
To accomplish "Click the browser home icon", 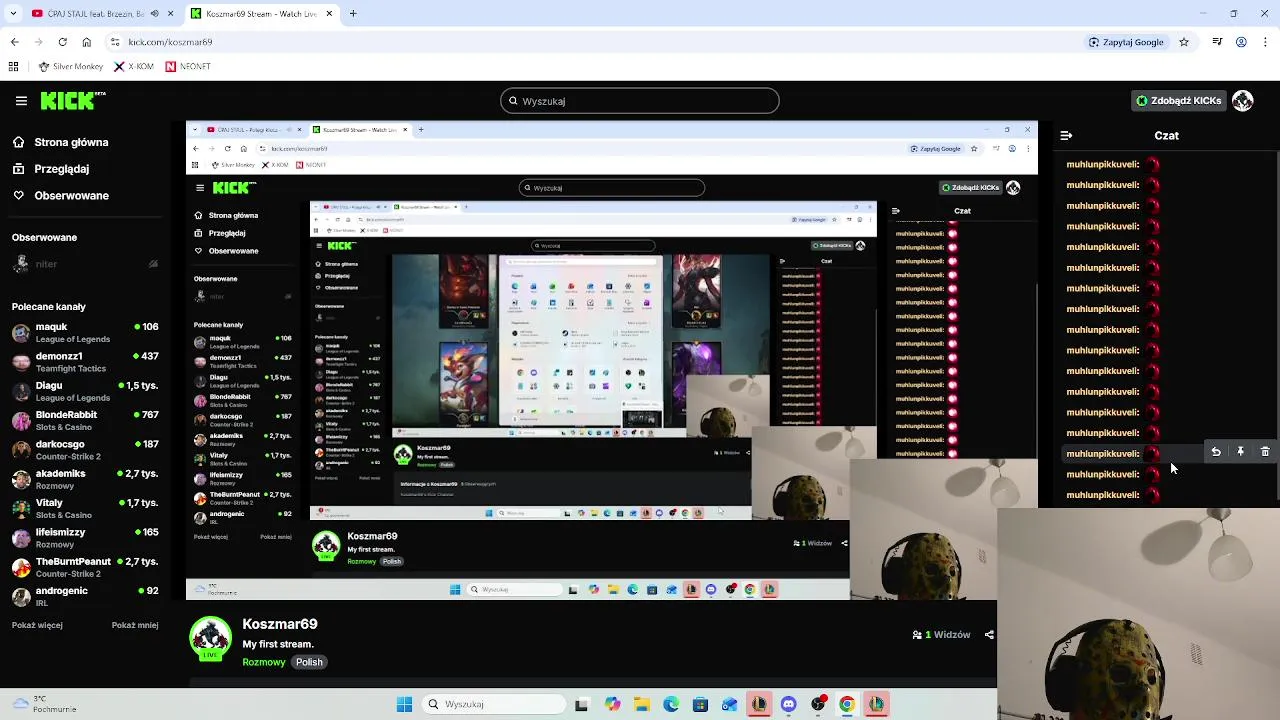I will tap(86, 42).
